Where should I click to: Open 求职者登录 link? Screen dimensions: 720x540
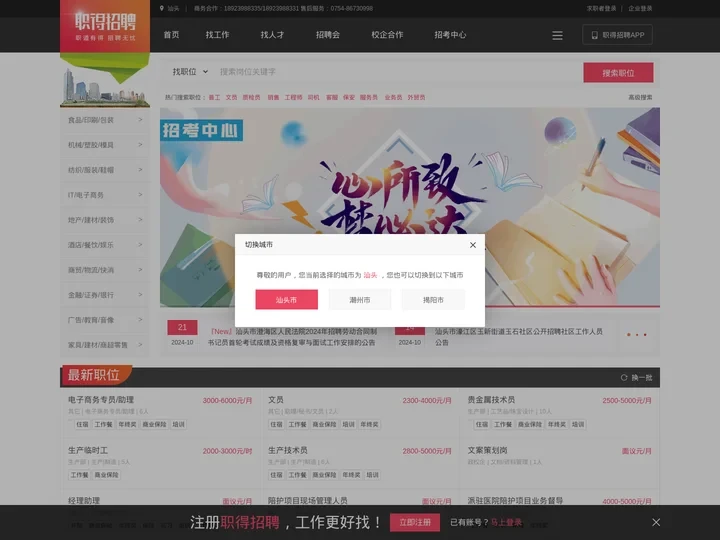(x=601, y=8)
